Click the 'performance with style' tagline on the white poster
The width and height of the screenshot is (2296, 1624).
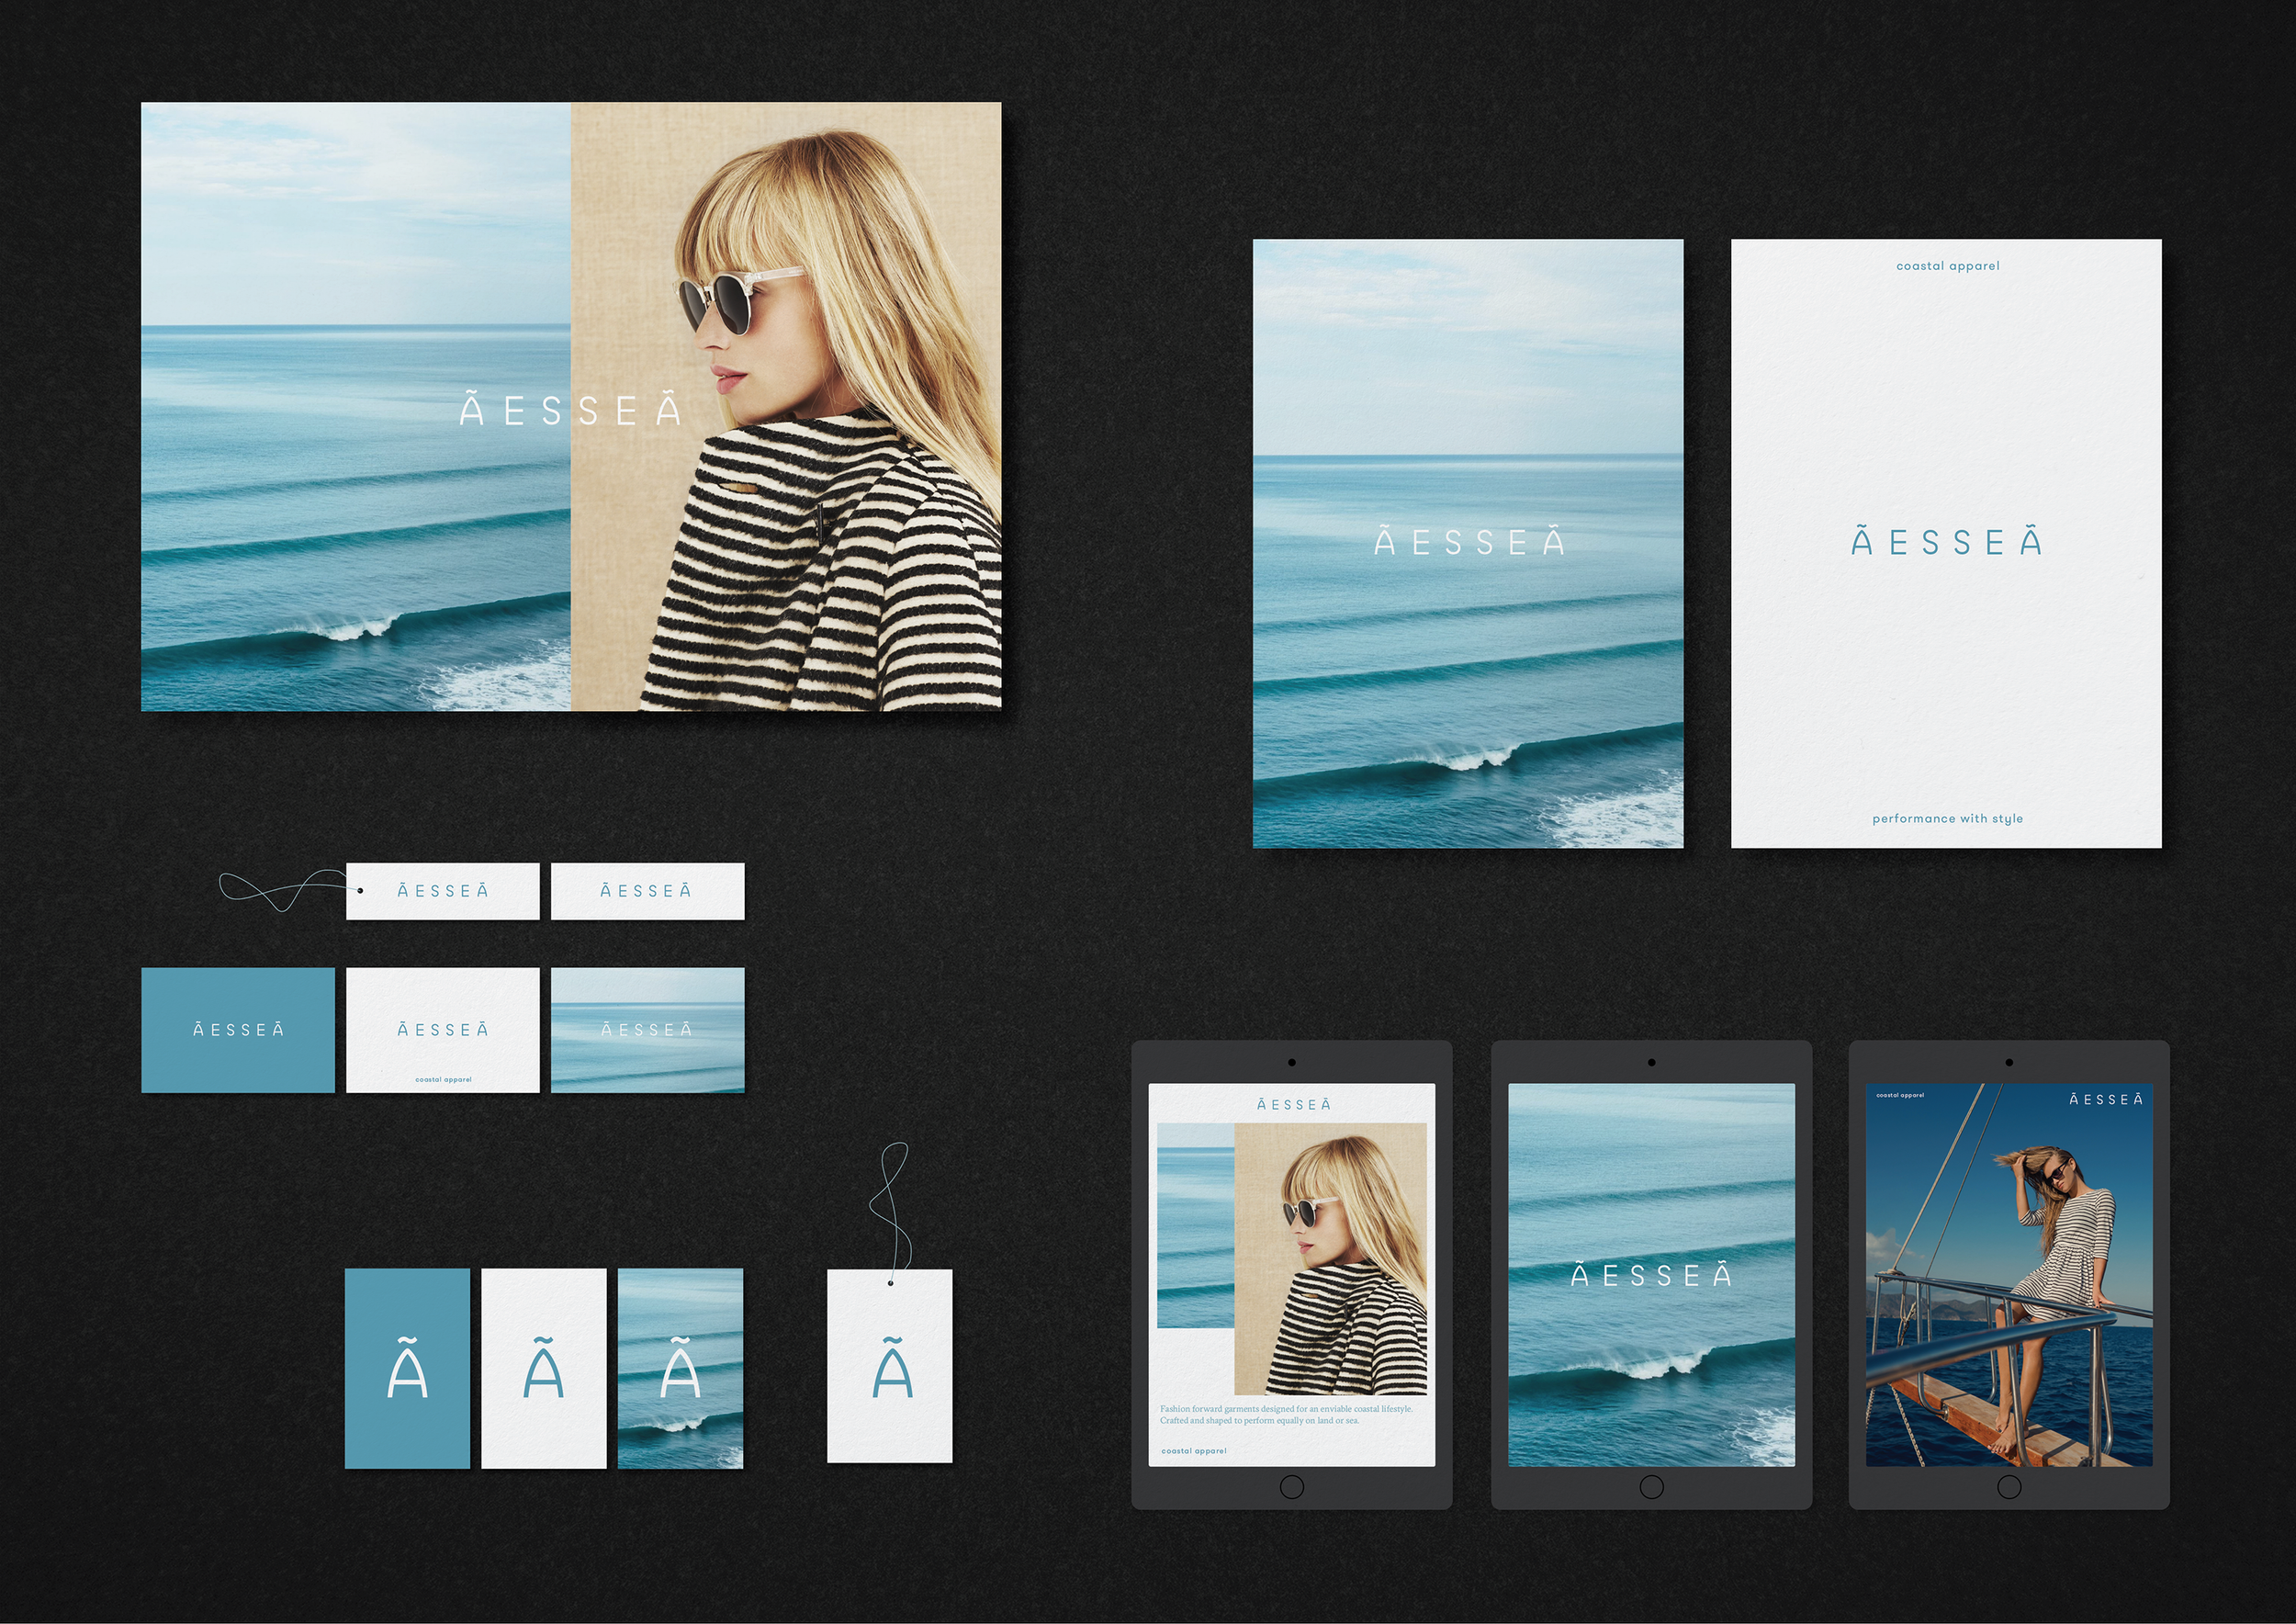(x=1947, y=818)
